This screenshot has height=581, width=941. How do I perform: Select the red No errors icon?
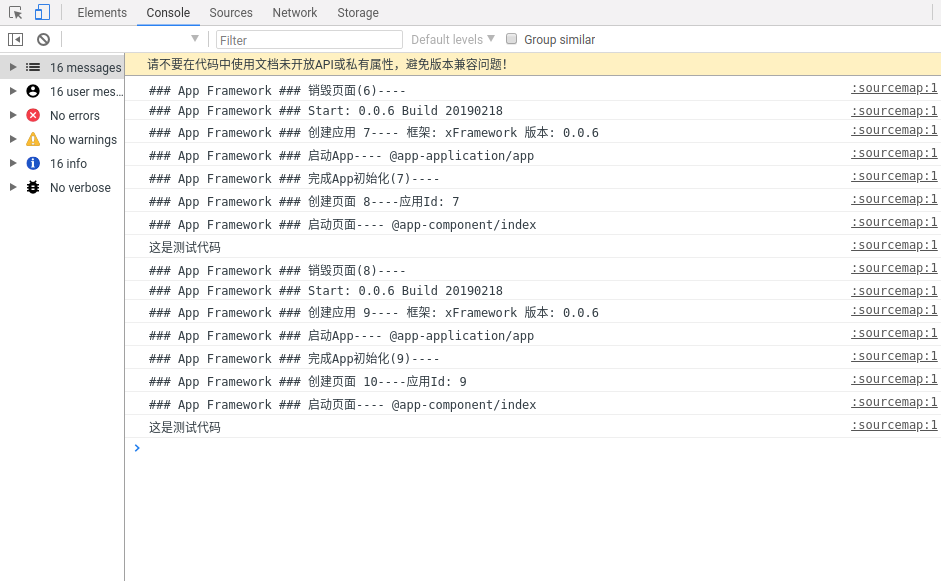coord(33,115)
